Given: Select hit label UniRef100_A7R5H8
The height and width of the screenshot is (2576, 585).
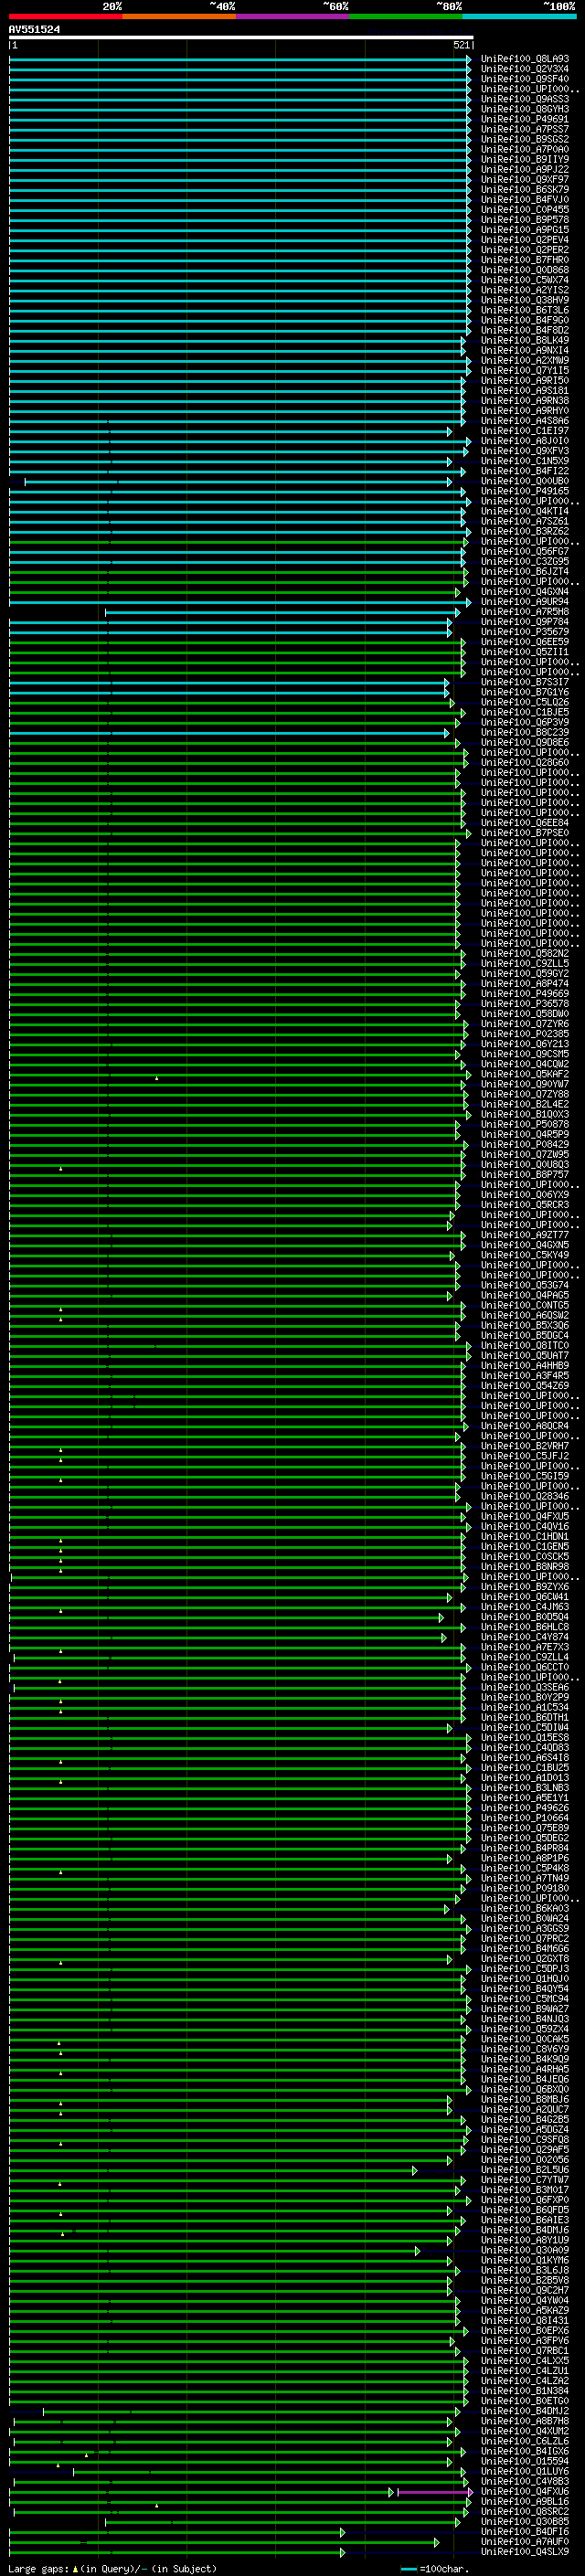Looking at the screenshot, I should point(525,612).
